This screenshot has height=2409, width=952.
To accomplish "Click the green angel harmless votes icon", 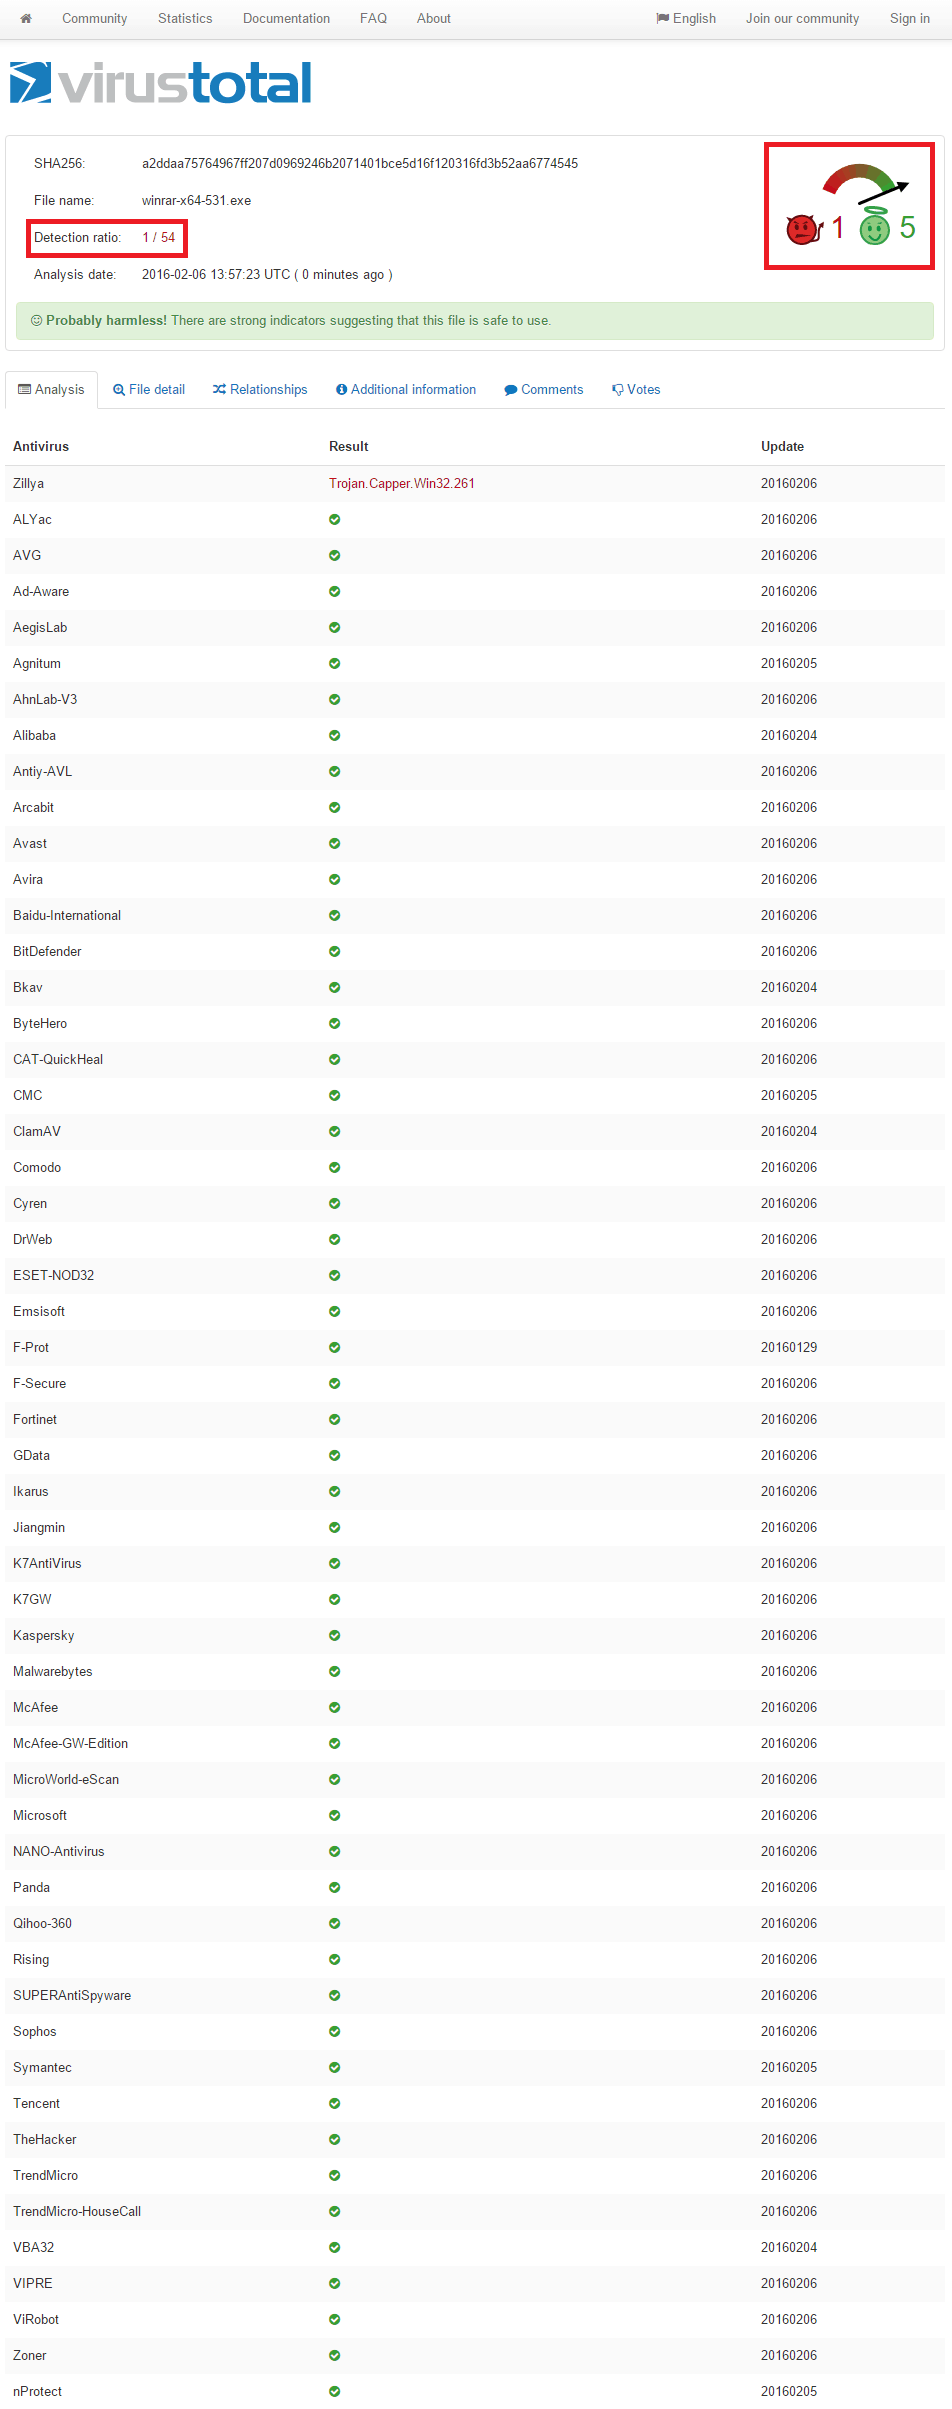I will (x=875, y=226).
